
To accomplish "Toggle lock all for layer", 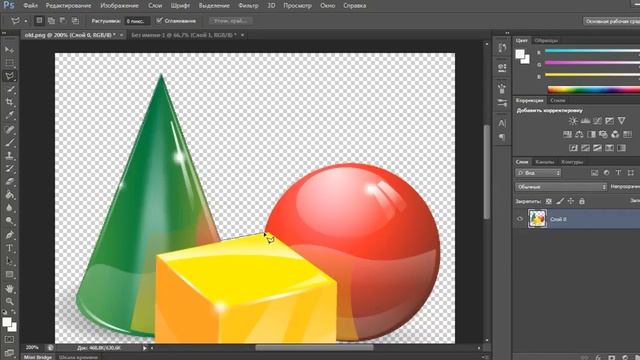I will [582, 201].
